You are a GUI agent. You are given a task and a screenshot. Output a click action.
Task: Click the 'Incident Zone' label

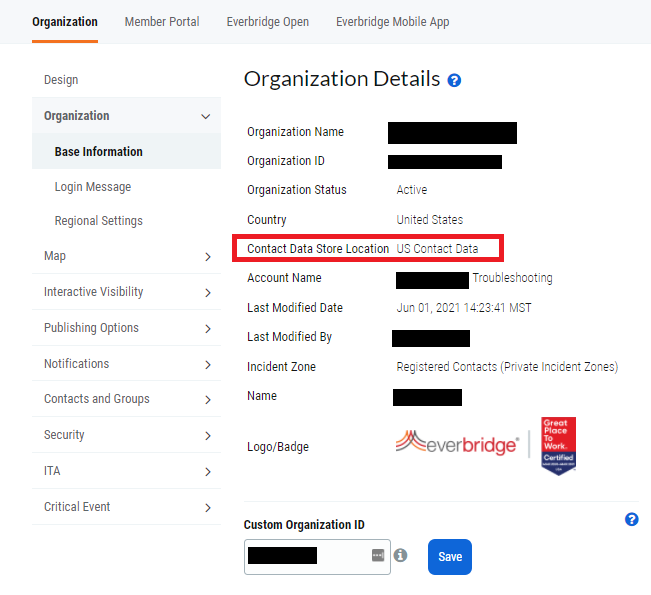tap(281, 367)
